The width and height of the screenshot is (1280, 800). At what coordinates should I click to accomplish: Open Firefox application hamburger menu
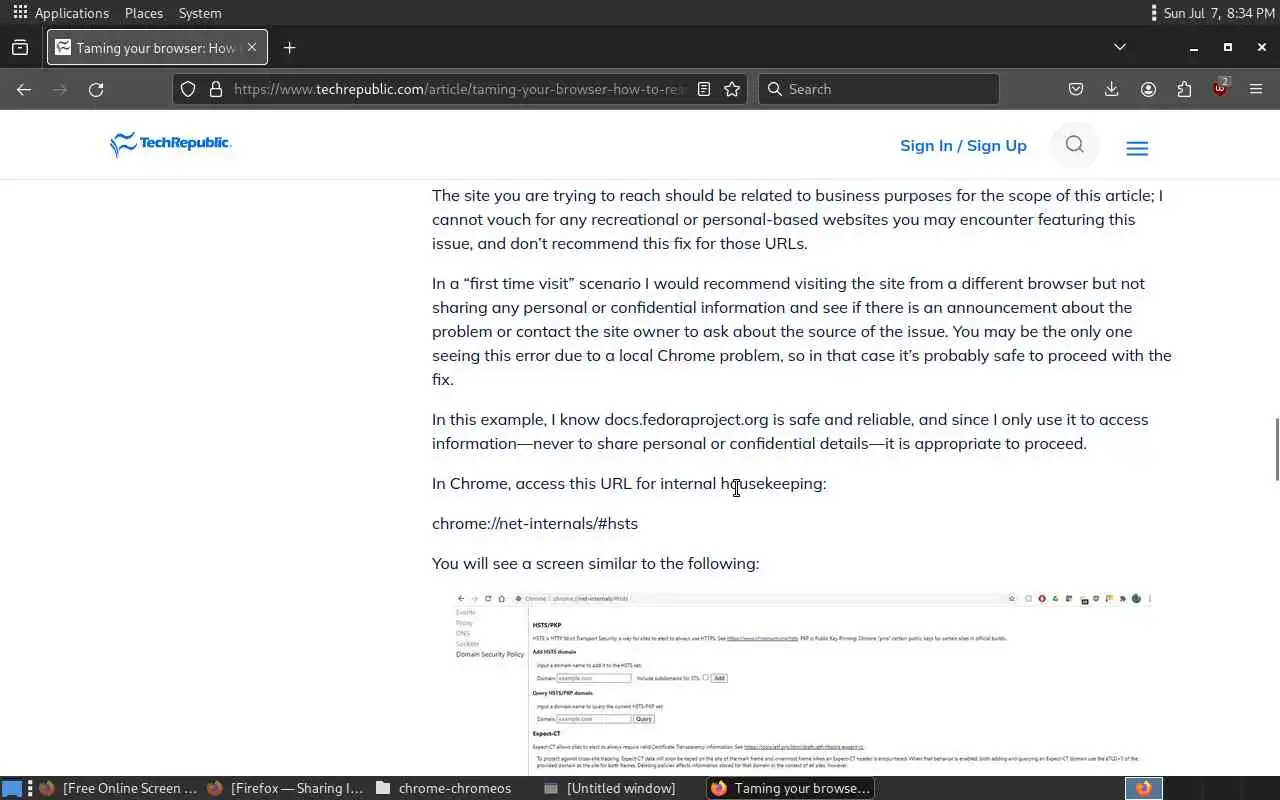coord(1256,89)
